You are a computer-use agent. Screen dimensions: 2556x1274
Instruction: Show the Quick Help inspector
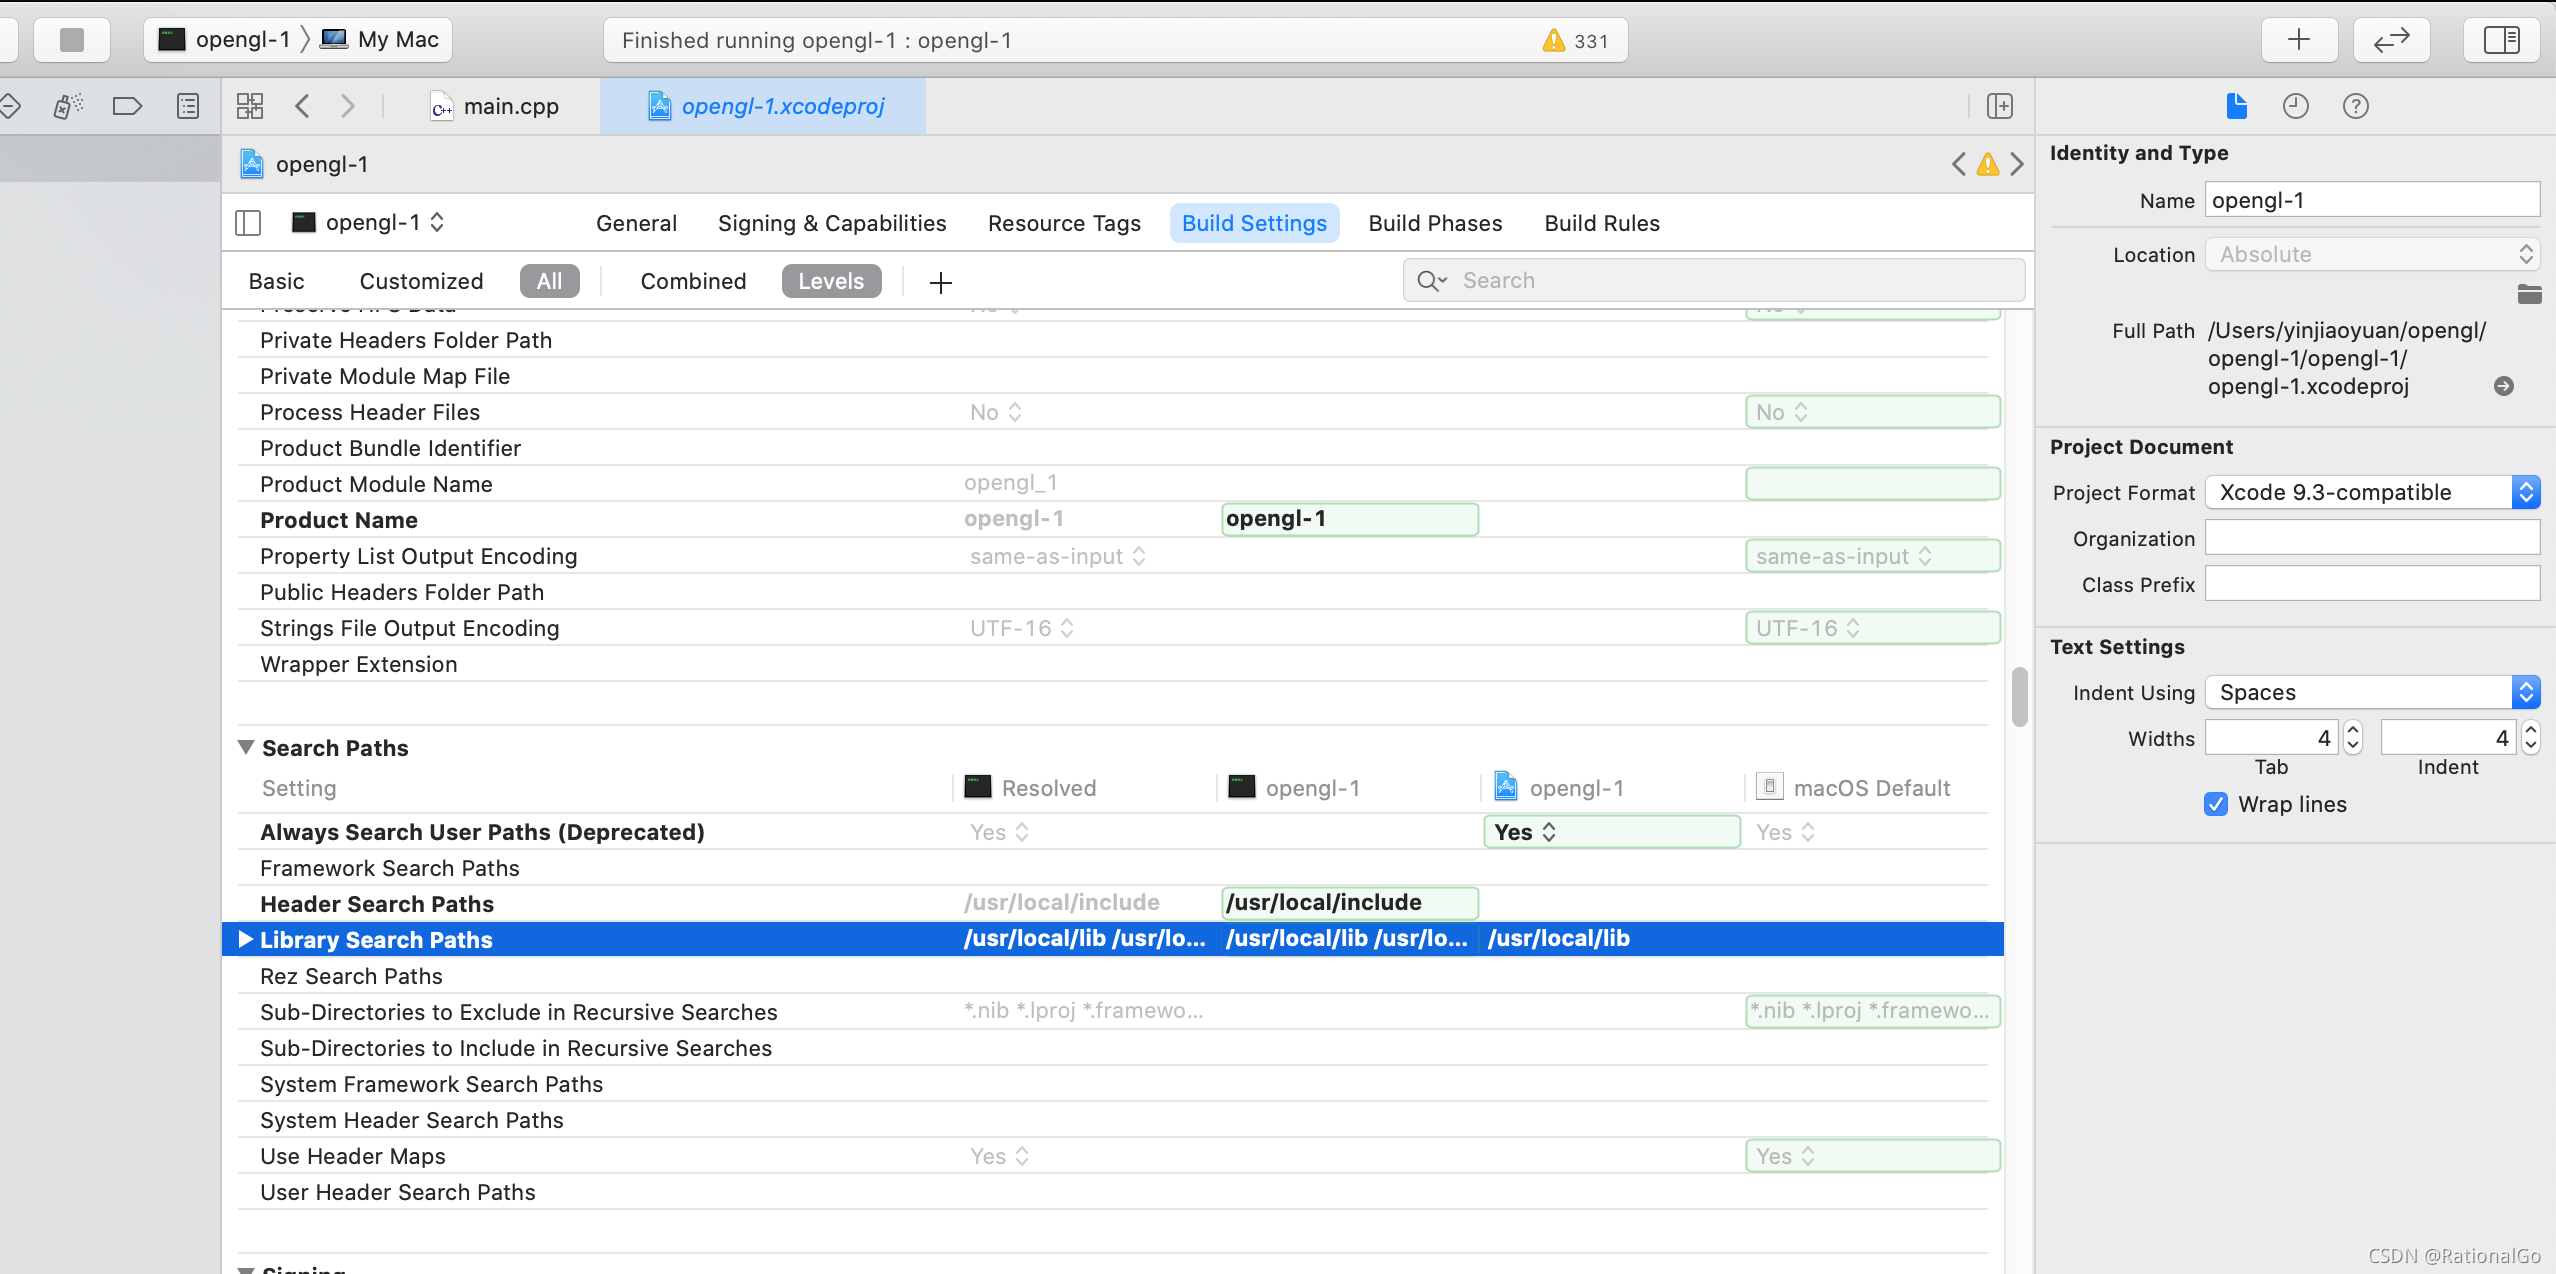coord(2355,106)
